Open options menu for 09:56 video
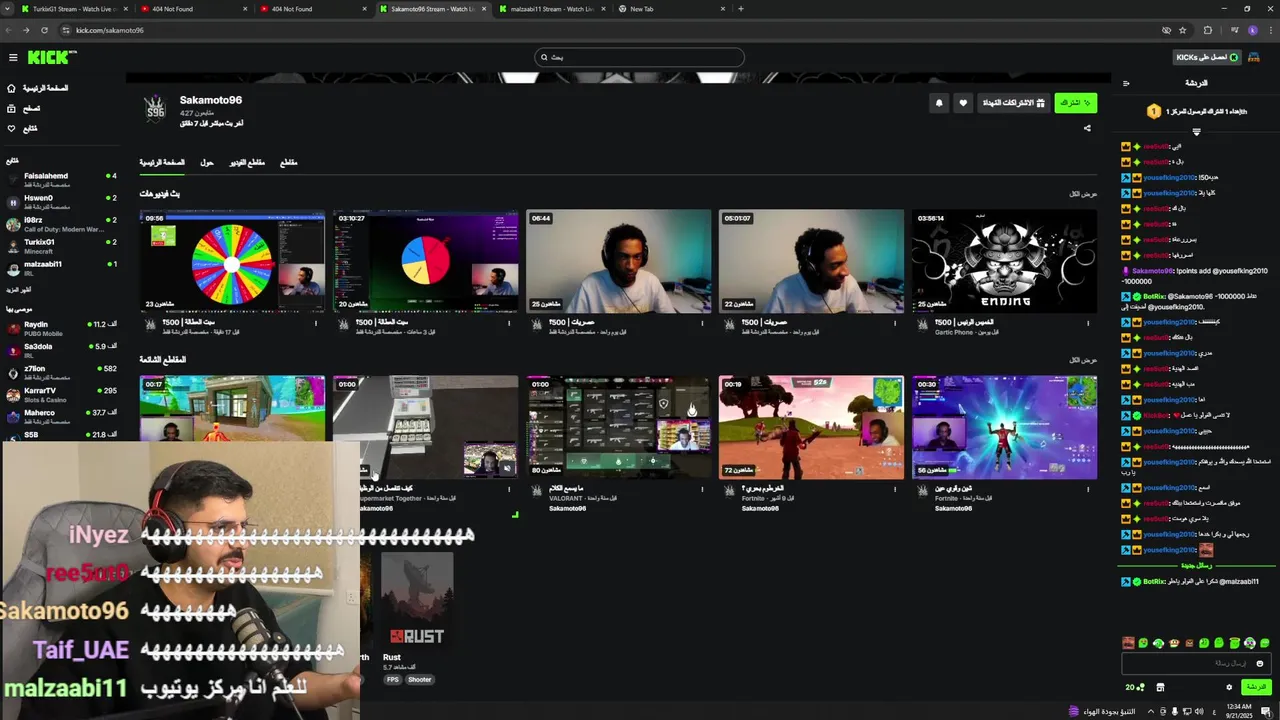The image size is (1280, 720). click(x=316, y=323)
